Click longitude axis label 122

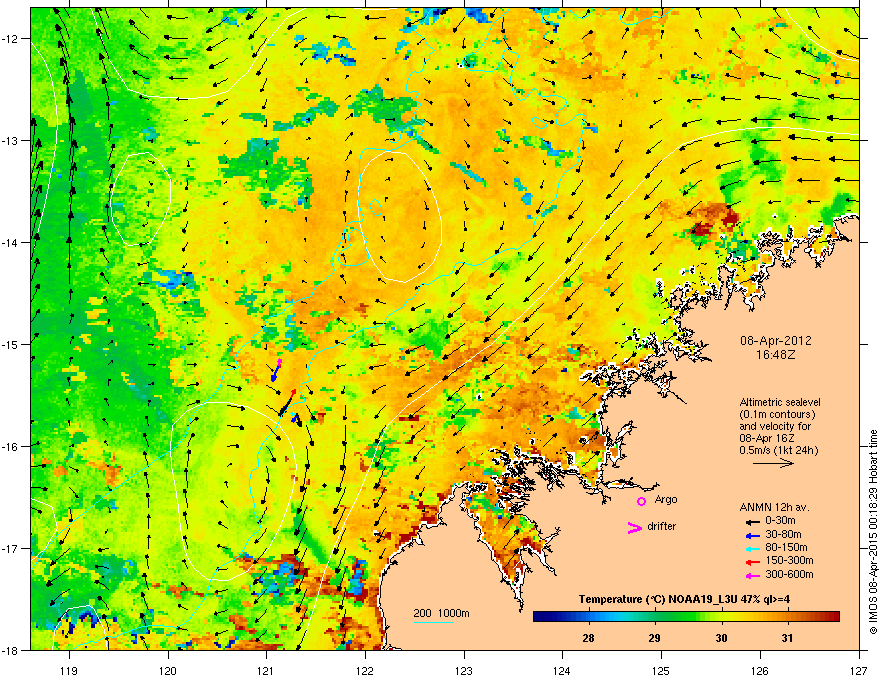click(365, 670)
